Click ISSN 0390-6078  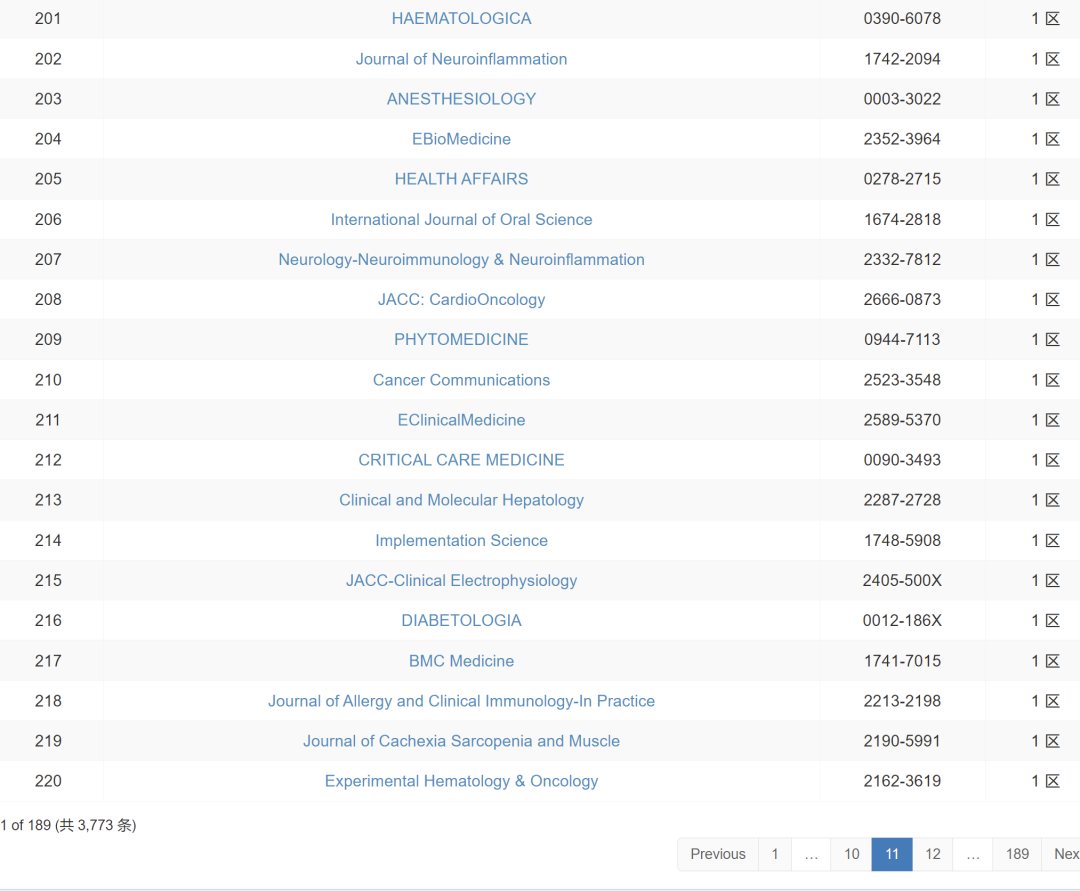pyautogui.click(x=902, y=19)
